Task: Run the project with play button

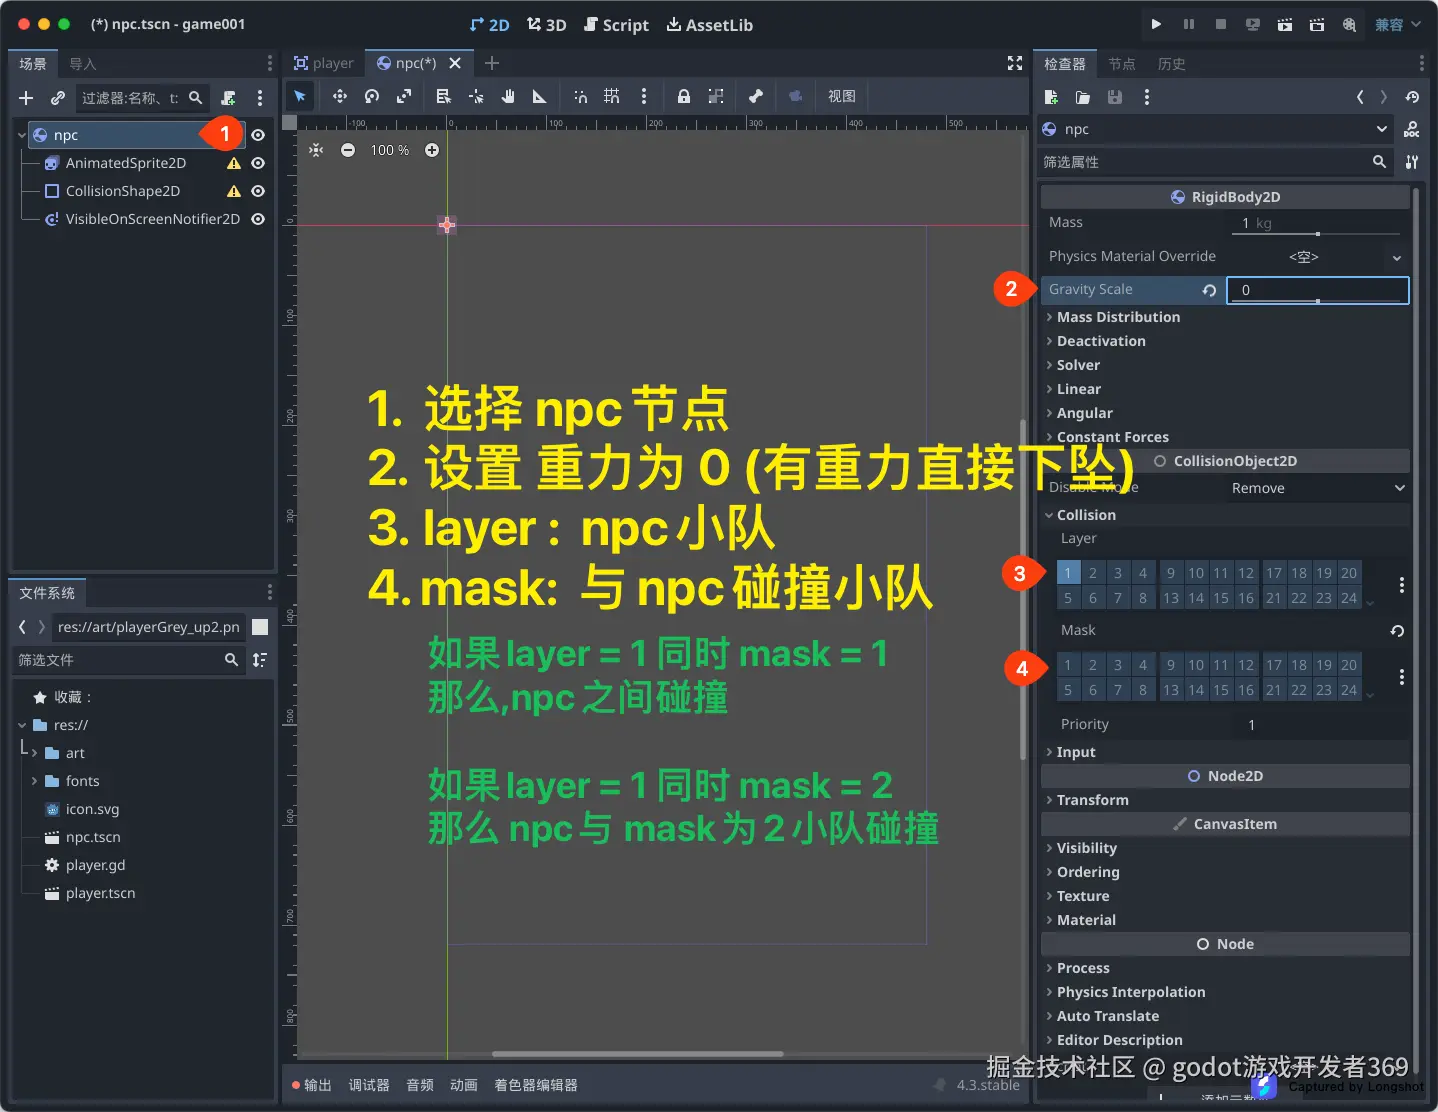Action: point(1157,24)
